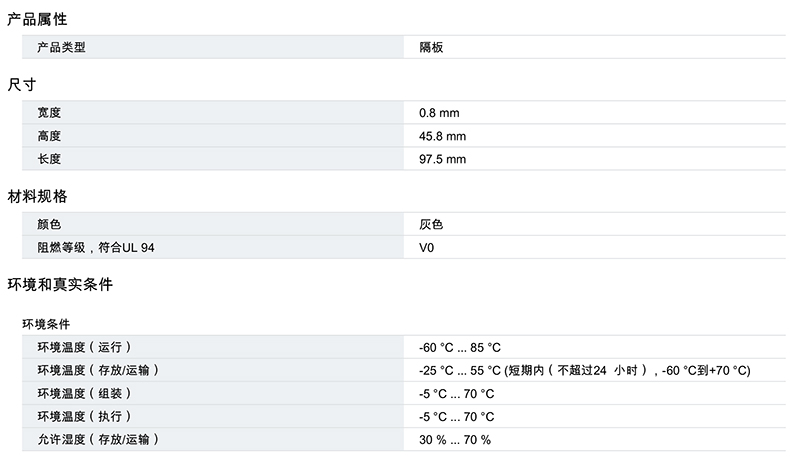Select the 宽度 row label
The height and width of the screenshot is (461, 790).
(50, 113)
